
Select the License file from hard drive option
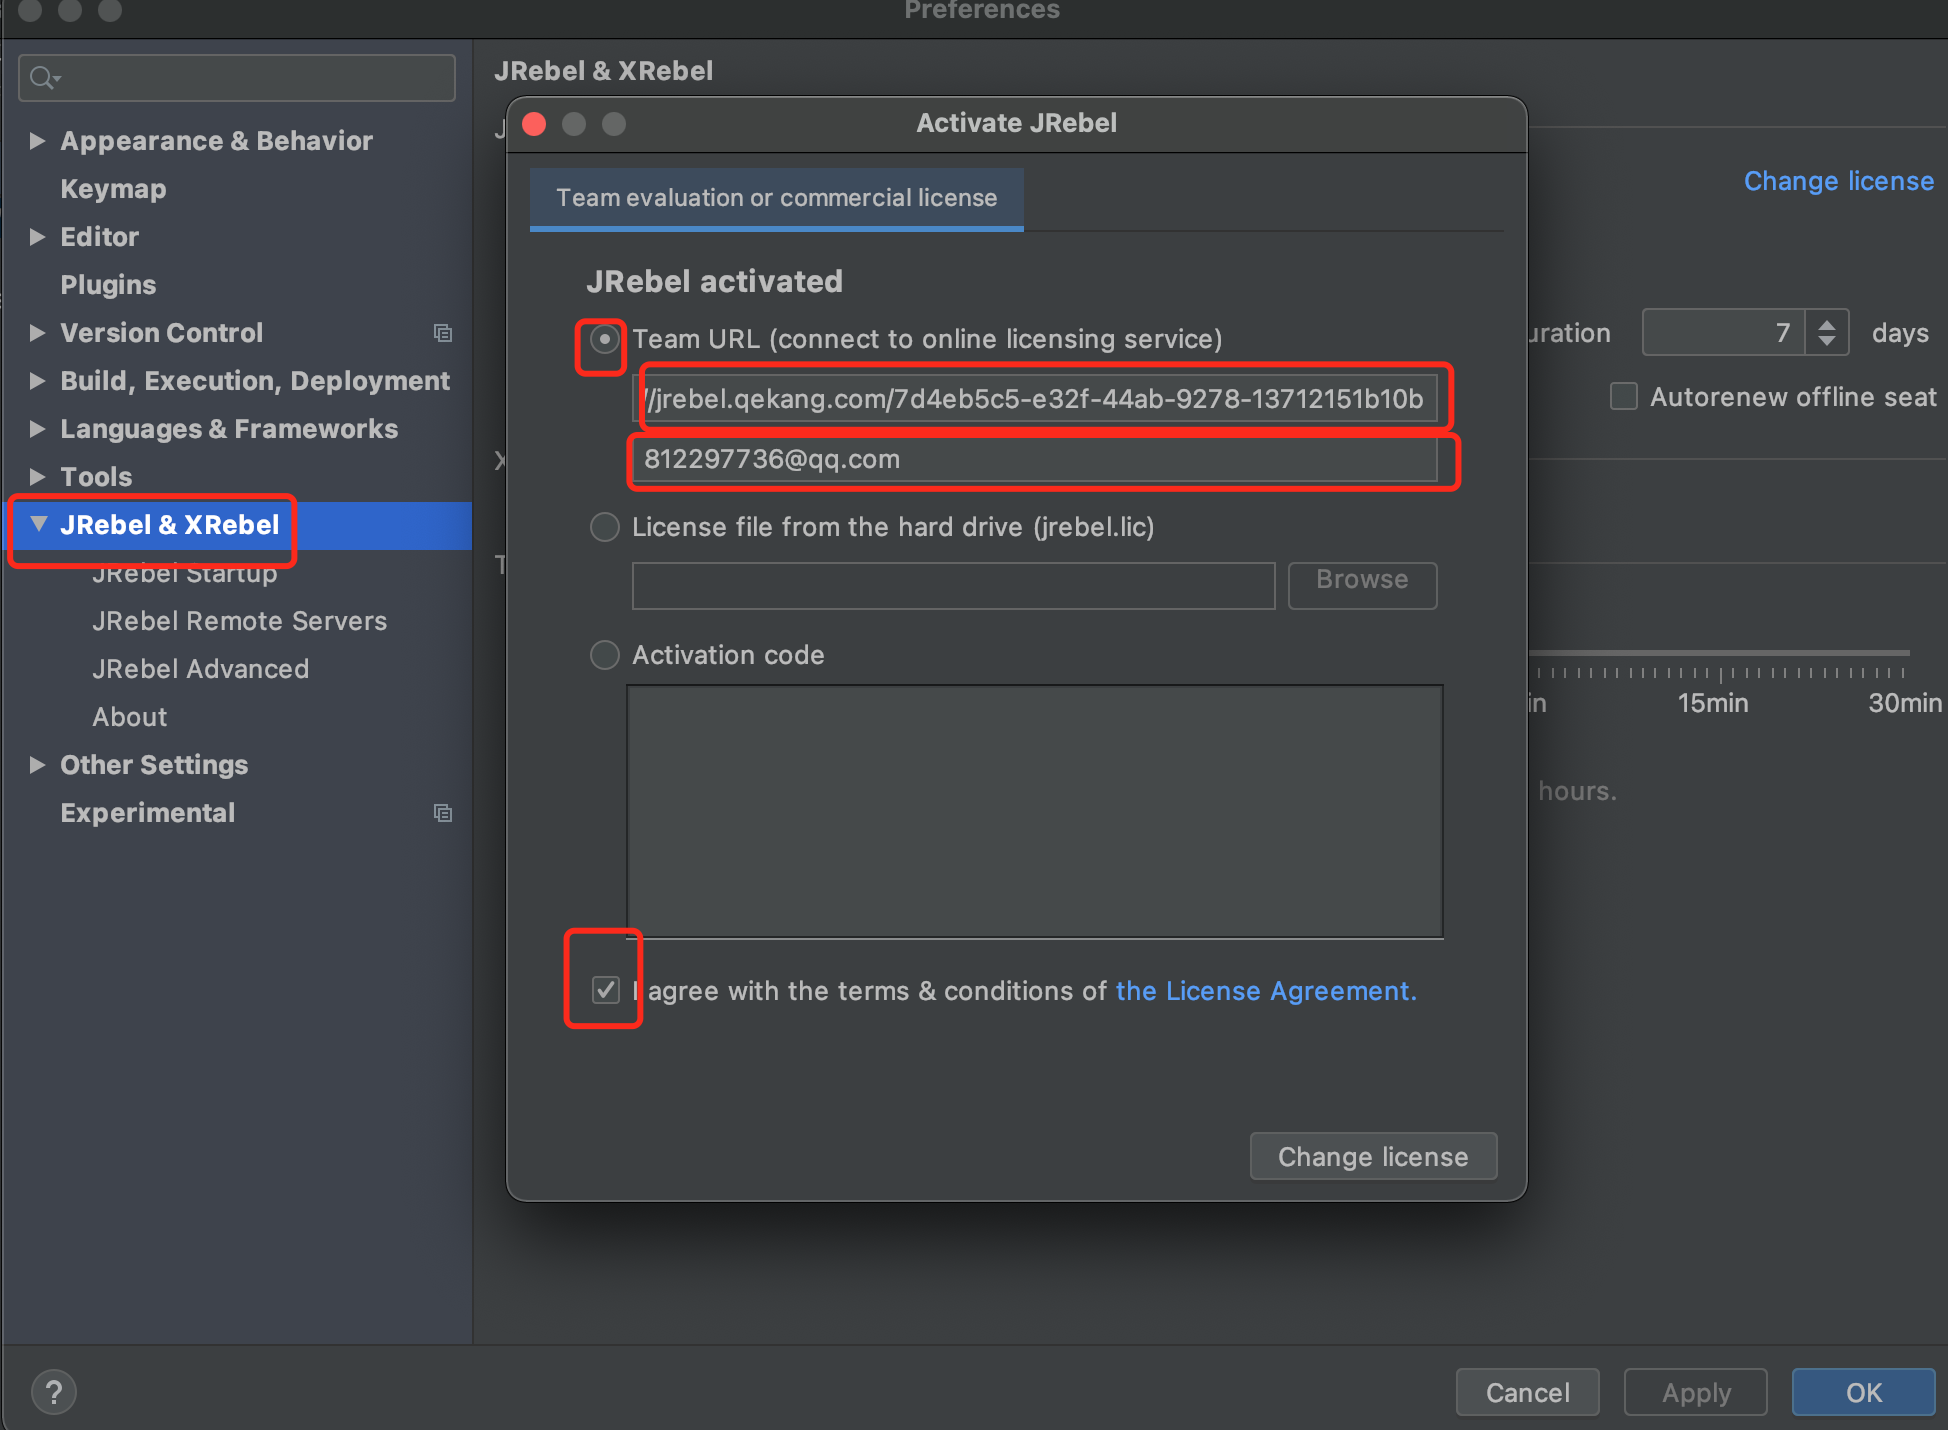pyautogui.click(x=604, y=527)
